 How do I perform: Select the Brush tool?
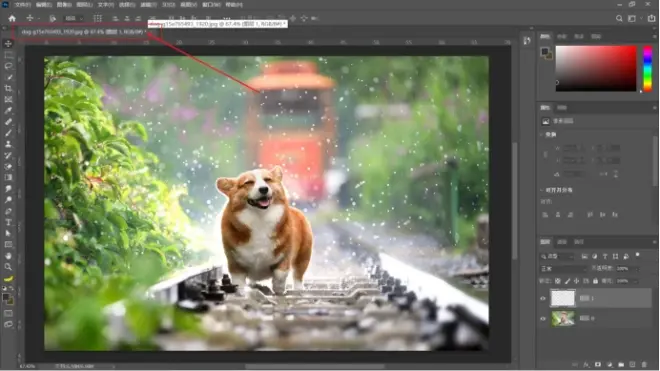(8, 133)
